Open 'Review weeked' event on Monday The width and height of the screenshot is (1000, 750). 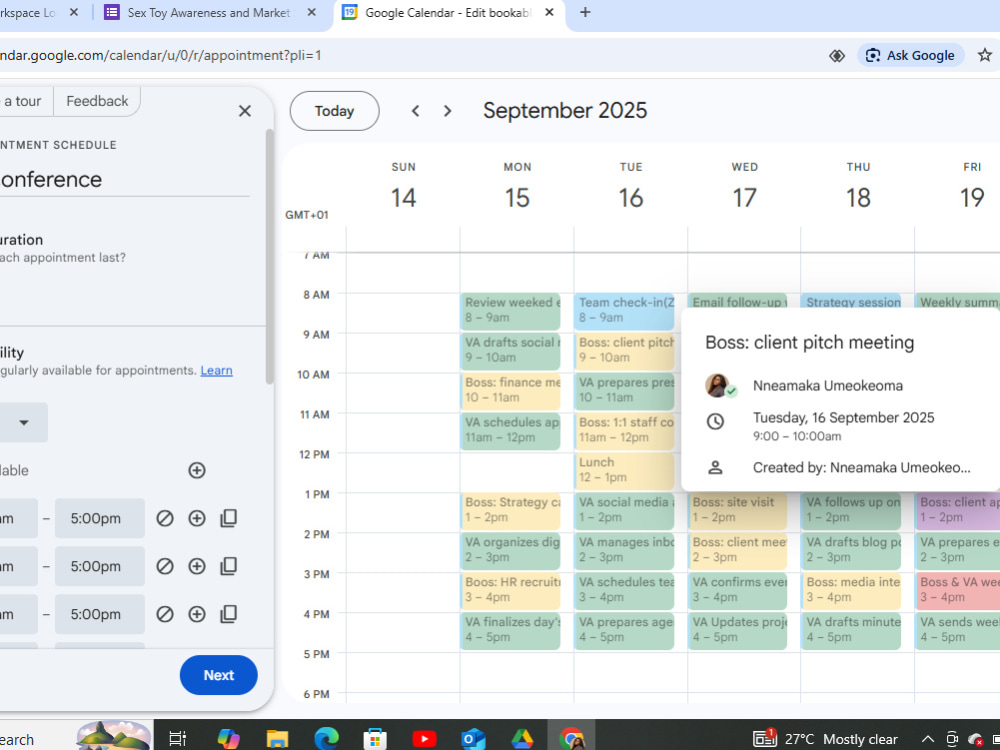click(510, 311)
